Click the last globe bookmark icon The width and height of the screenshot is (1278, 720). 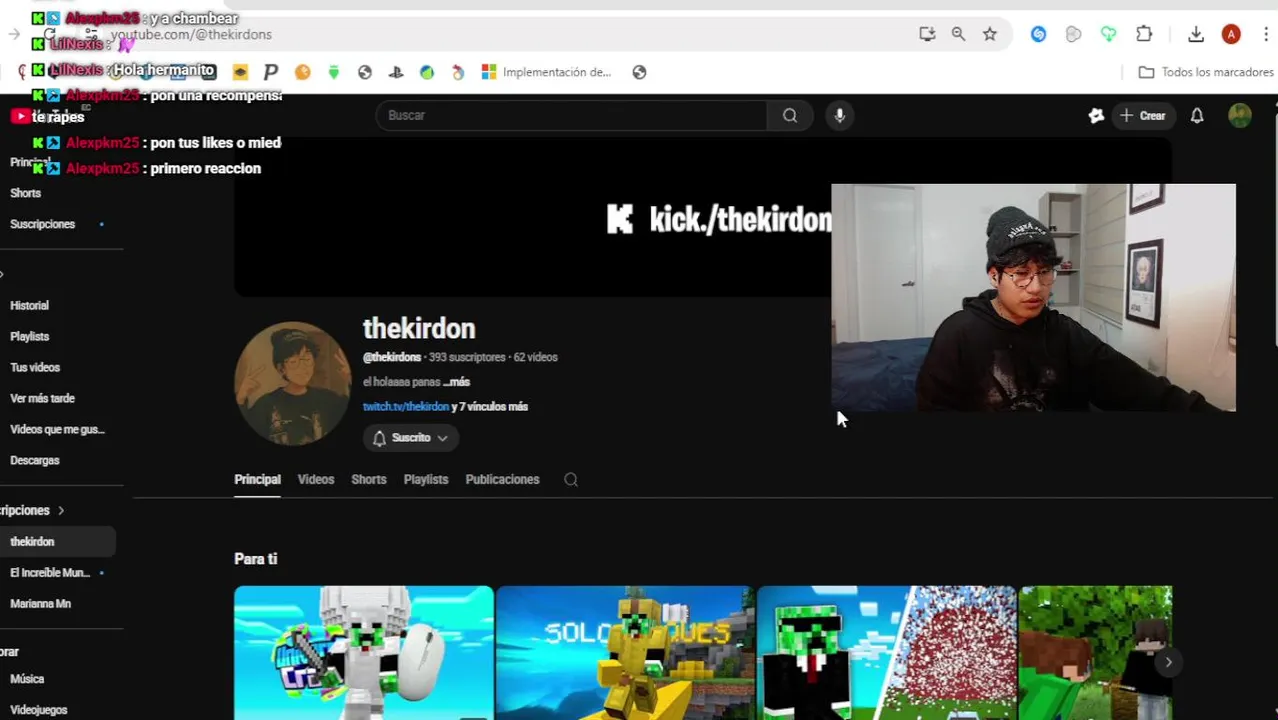[x=640, y=72]
